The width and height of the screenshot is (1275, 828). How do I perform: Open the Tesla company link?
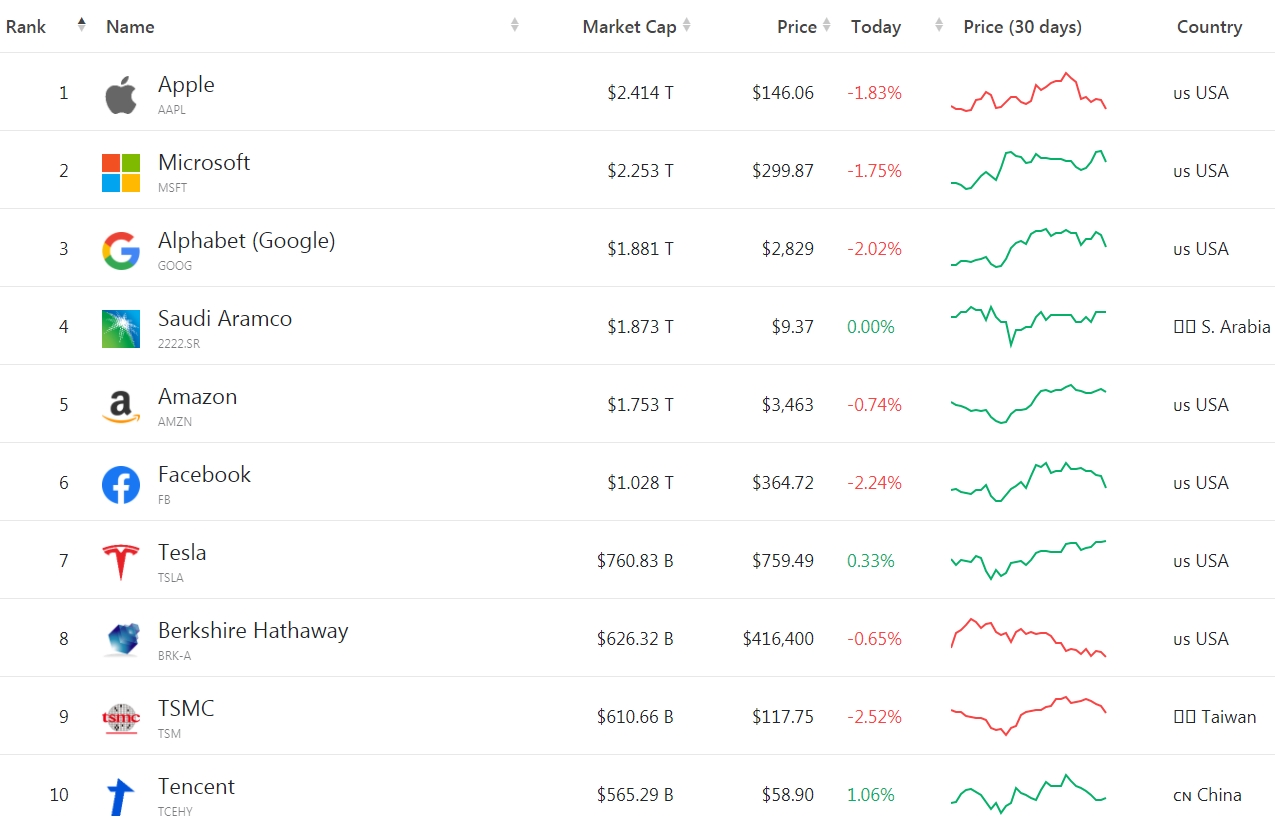[182, 553]
